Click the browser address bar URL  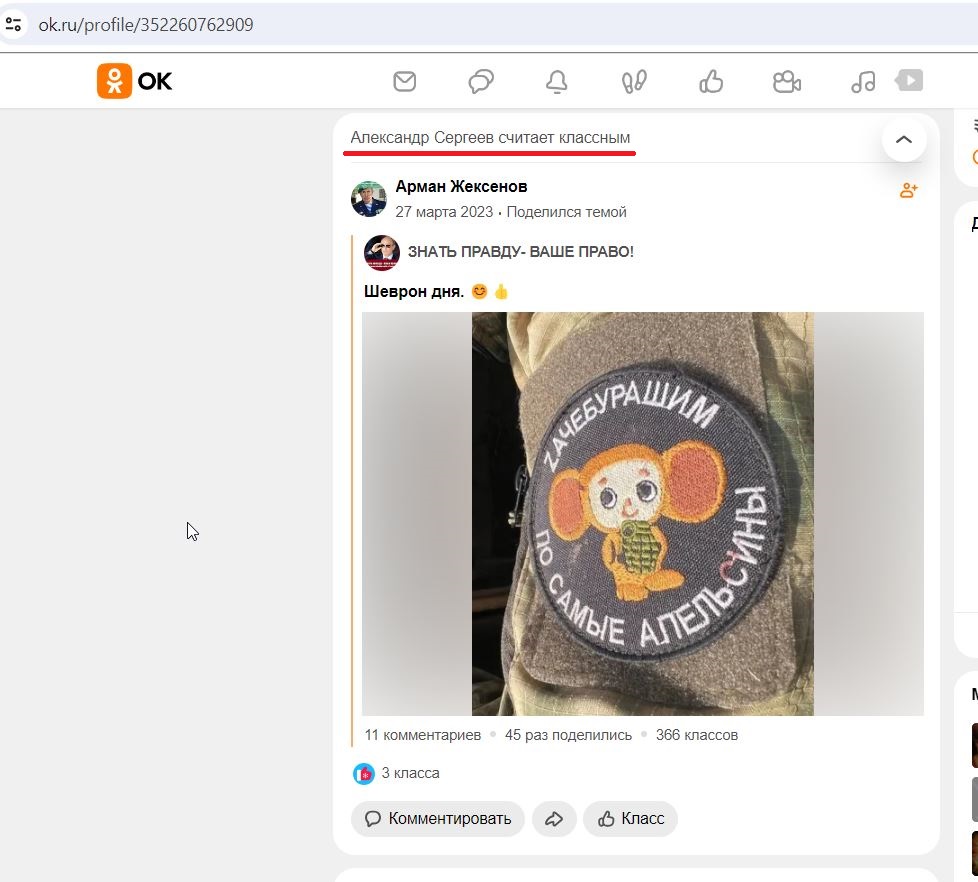[x=146, y=24]
